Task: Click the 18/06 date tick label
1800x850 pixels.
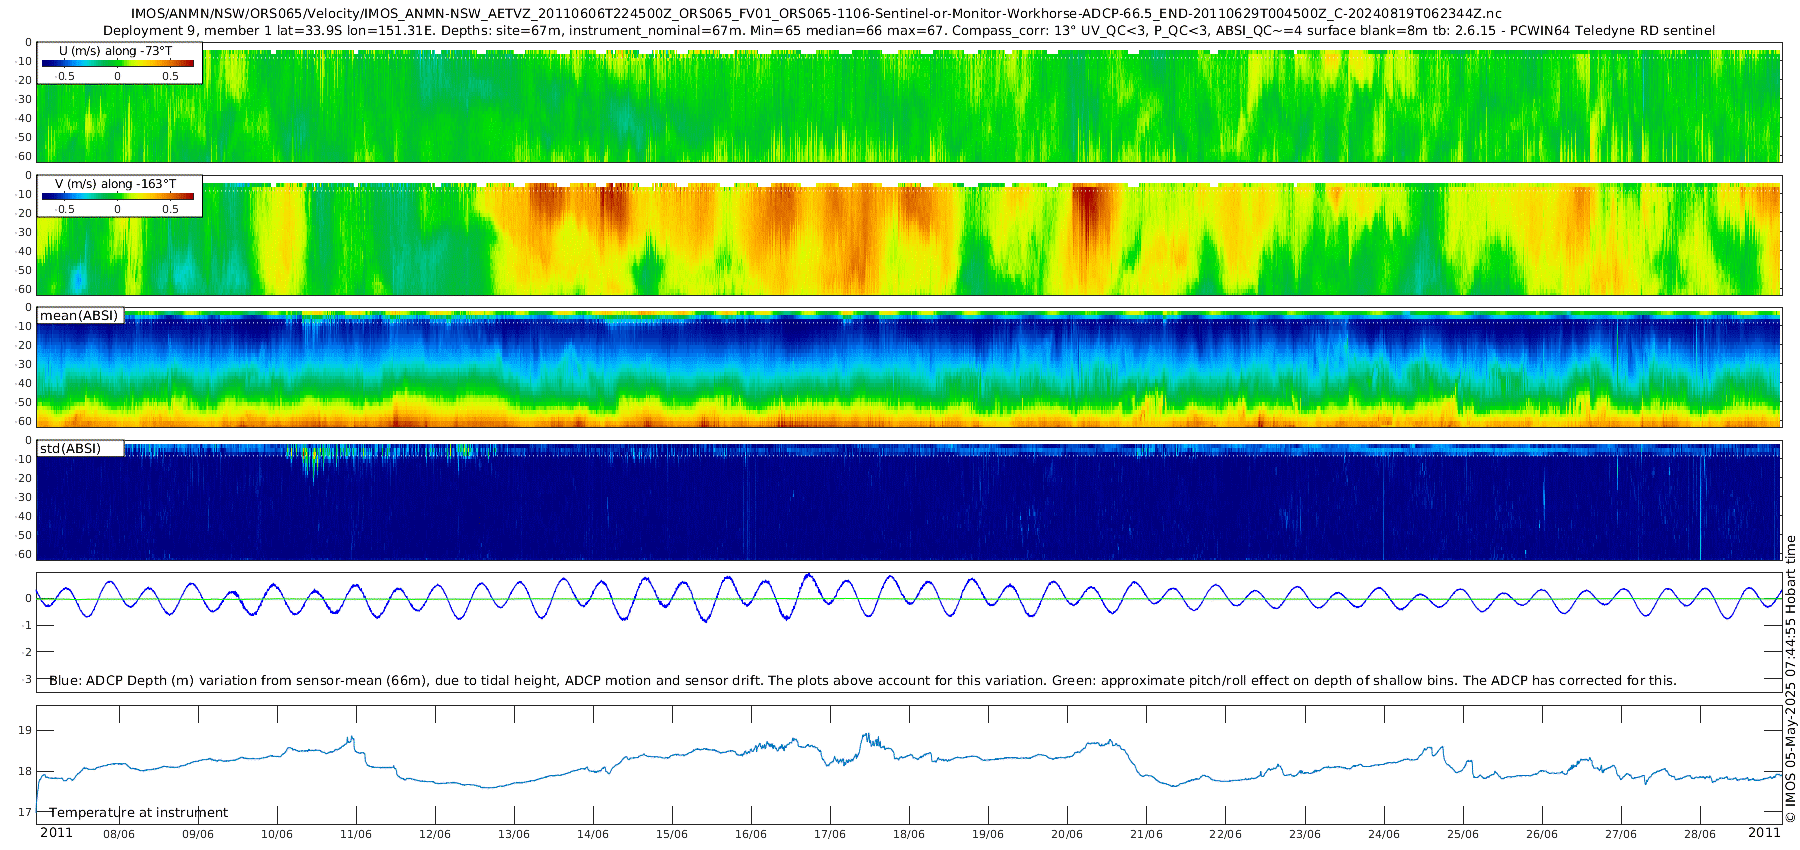Action: tap(909, 834)
